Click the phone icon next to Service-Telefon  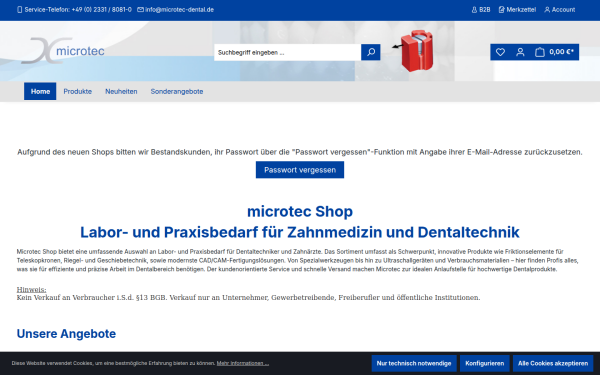(20, 10)
